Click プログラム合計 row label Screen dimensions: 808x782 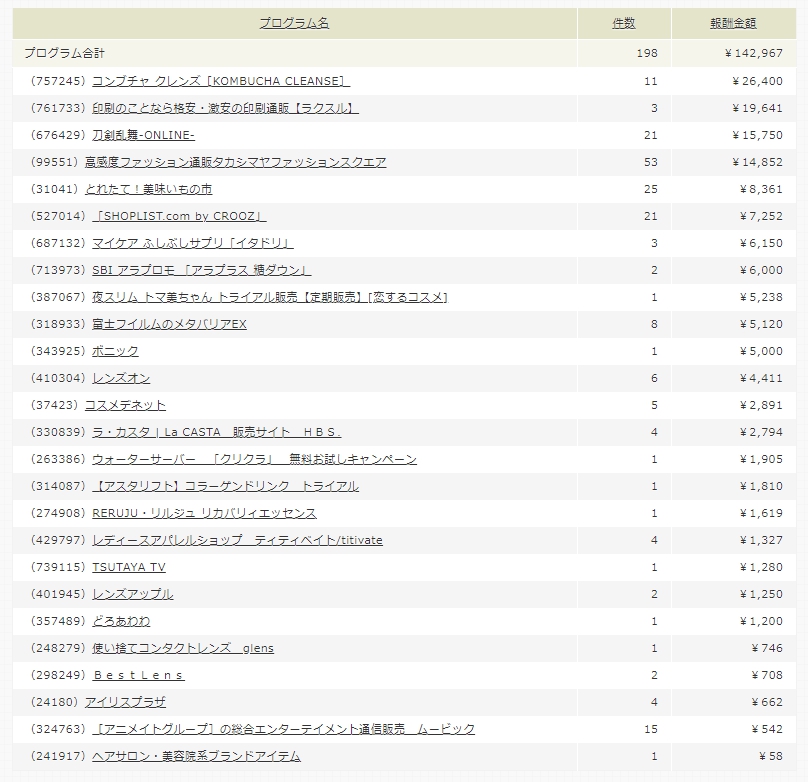coord(64,53)
